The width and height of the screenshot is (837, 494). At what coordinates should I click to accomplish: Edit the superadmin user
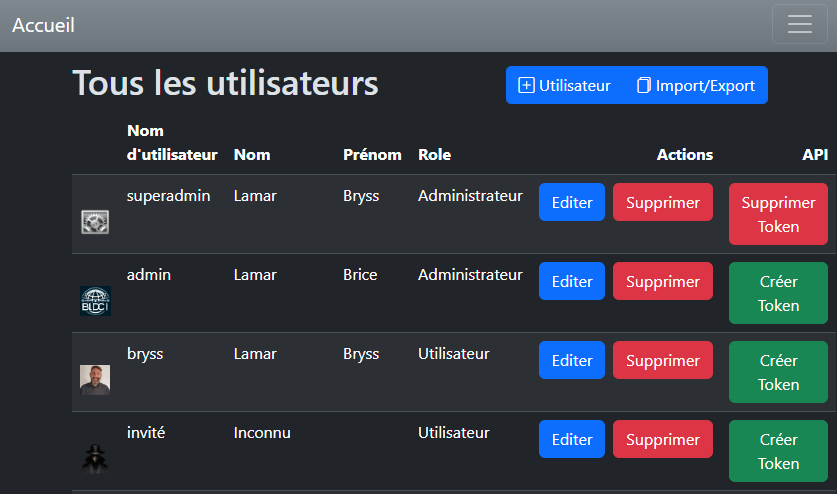coord(572,203)
